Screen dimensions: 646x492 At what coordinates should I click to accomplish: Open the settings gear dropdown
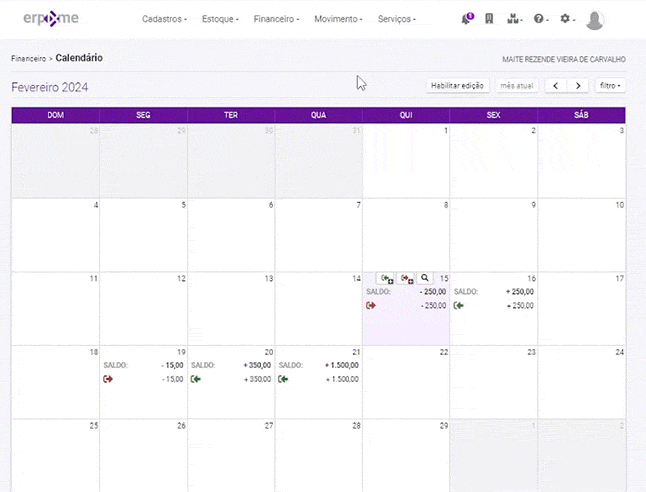point(567,19)
